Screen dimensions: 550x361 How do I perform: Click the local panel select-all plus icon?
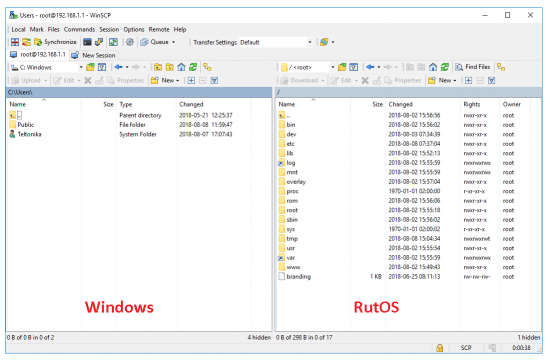tap(191, 81)
